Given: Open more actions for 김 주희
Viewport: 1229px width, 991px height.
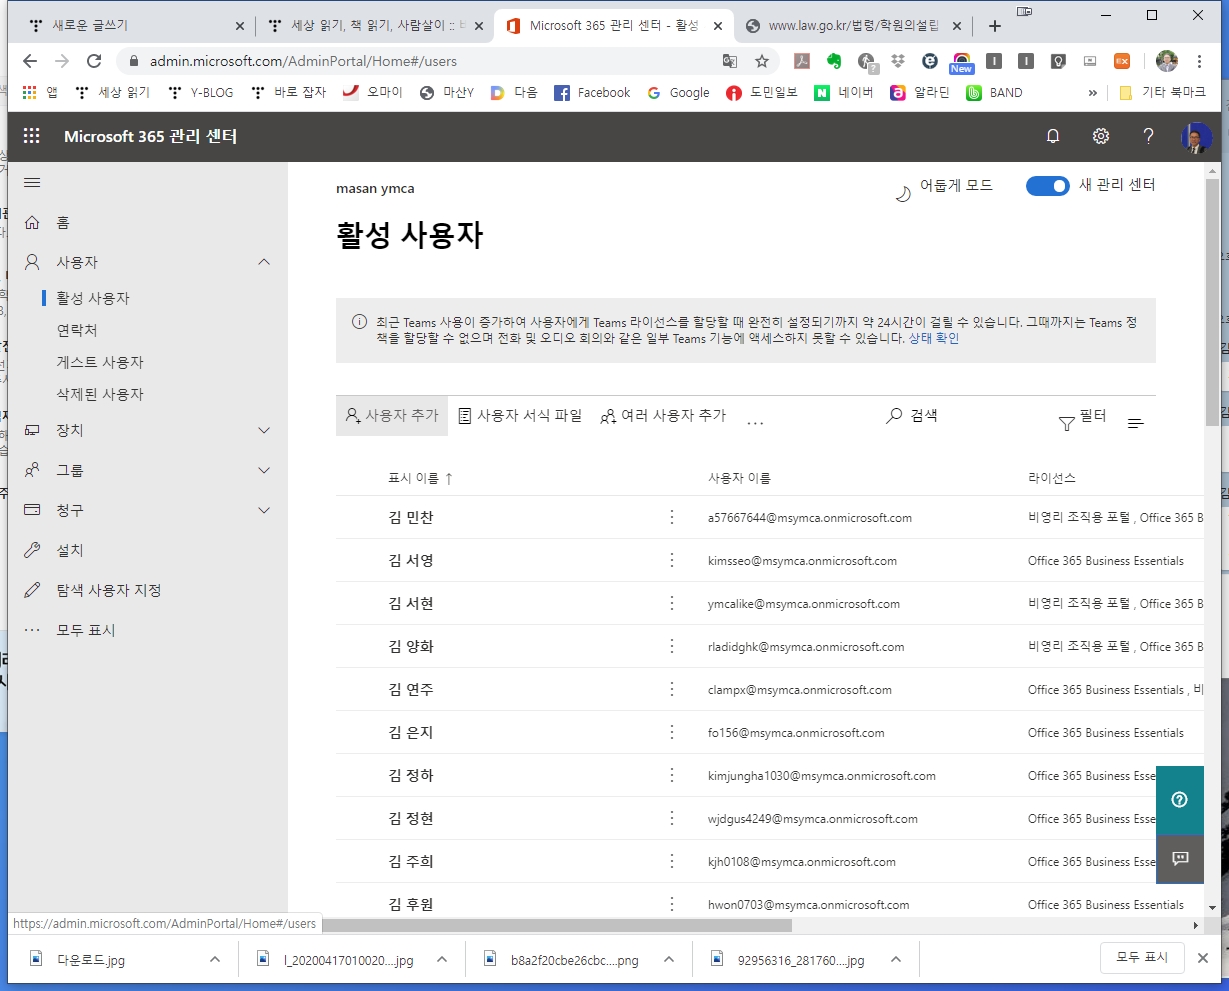Looking at the screenshot, I should 672,861.
